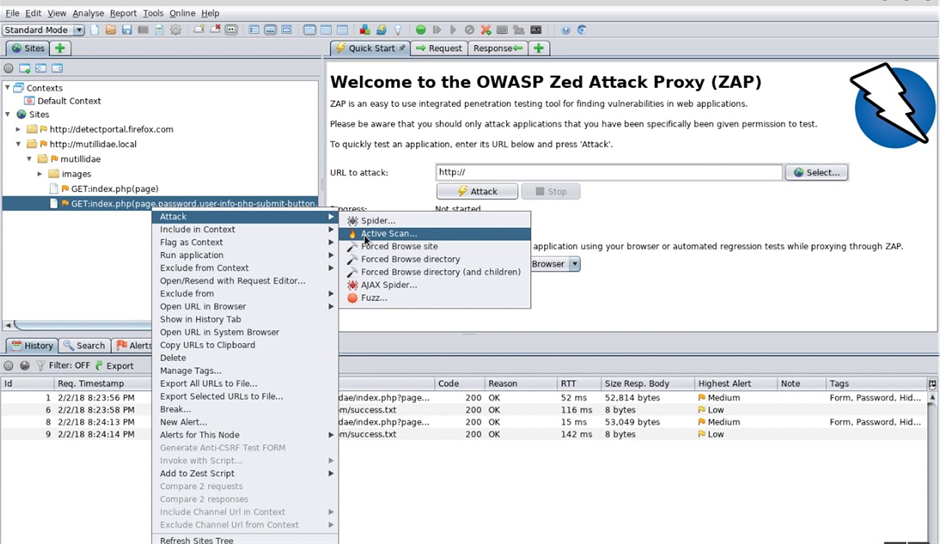Add a new tab next to Sites
The image size is (942, 544).
tap(60, 48)
